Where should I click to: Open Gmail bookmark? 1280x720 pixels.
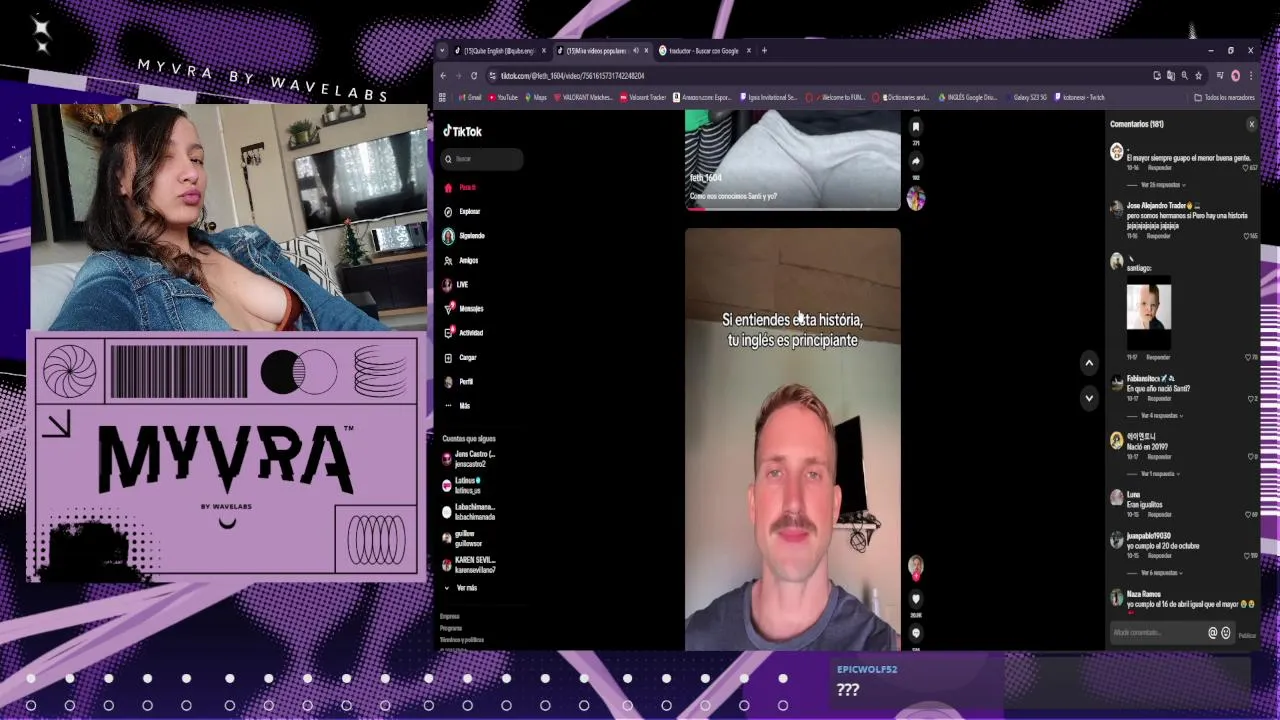pyautogui.click(x=469, y=97)
